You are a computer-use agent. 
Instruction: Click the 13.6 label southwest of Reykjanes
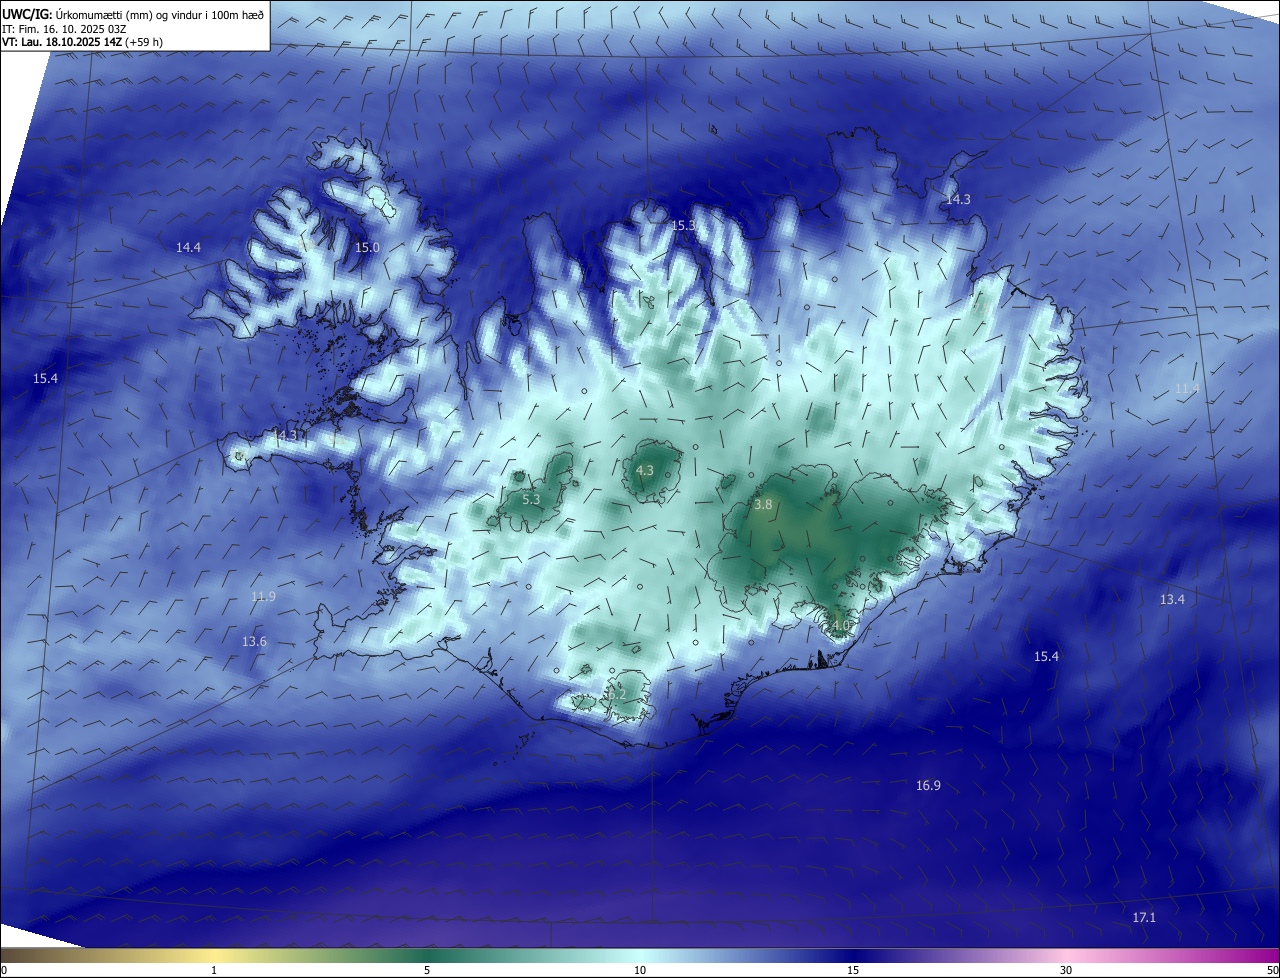(x=254, y=642)
